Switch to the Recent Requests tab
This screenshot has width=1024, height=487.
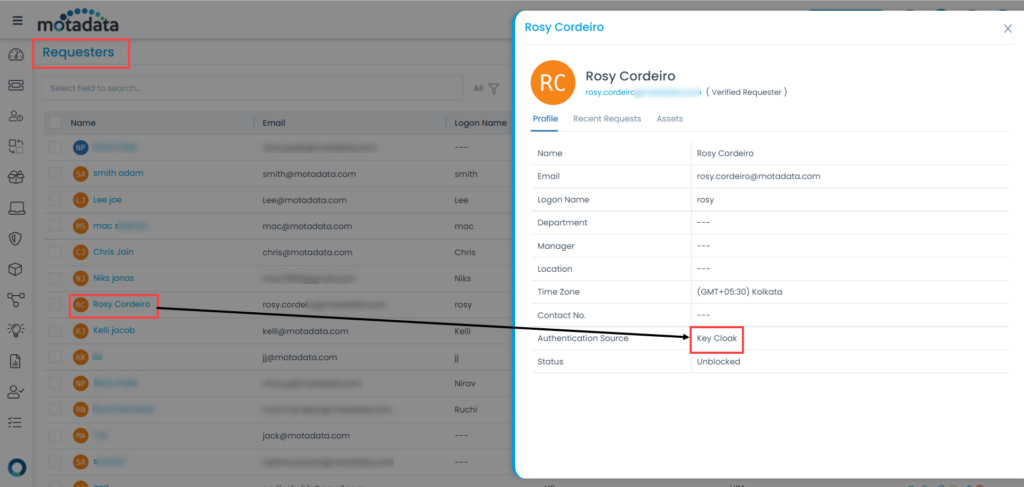607,119
